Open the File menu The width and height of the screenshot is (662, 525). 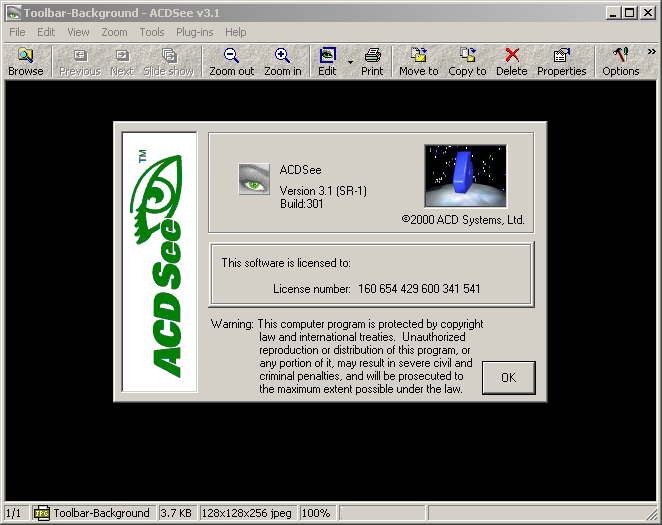pyautogui.click(x=17, y=32)
